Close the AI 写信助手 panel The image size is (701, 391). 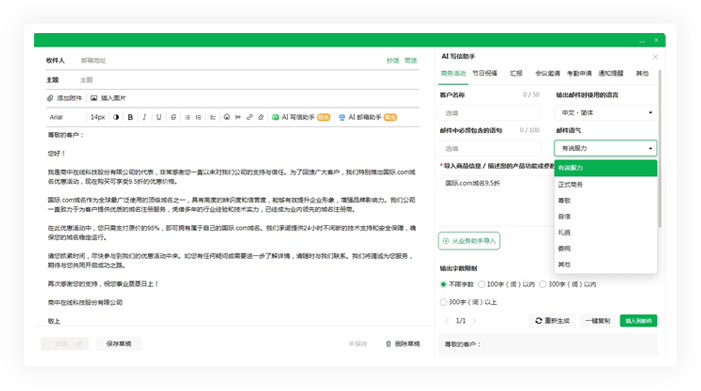coord(655,57)
